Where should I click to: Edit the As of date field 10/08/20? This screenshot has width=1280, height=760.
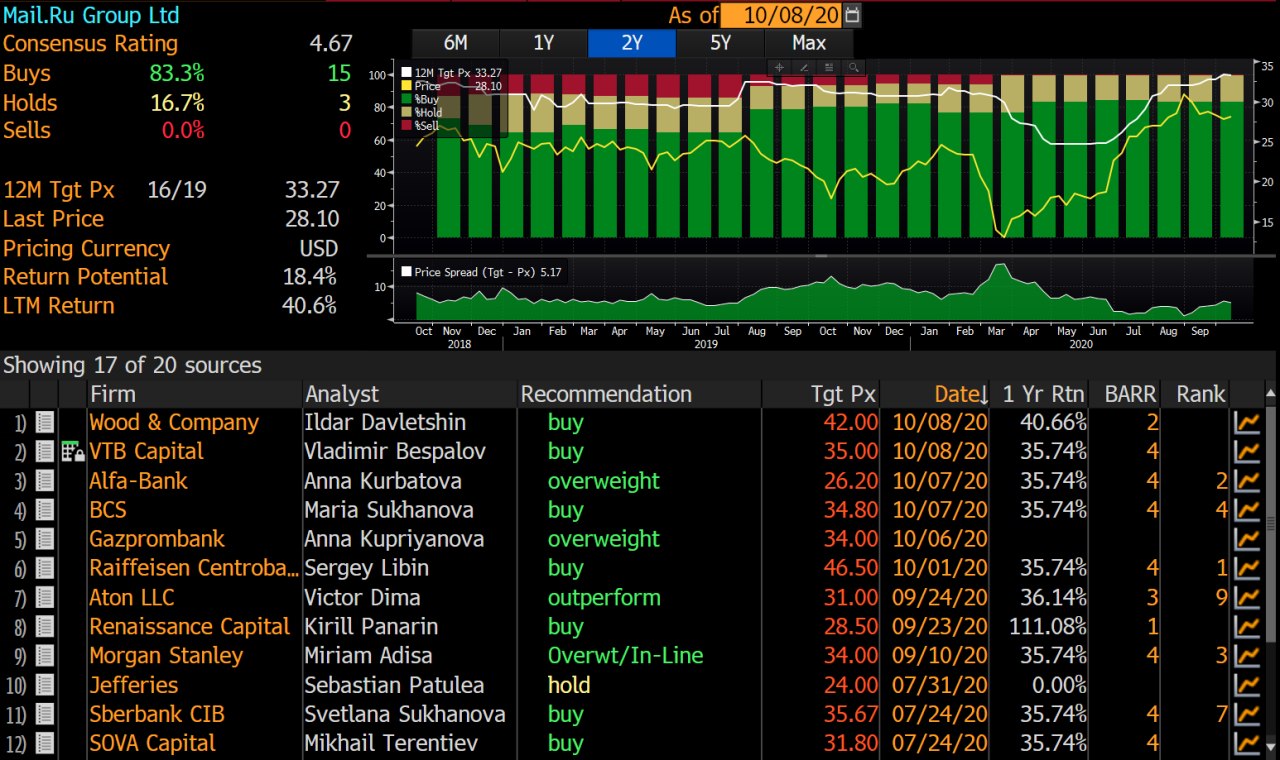tap(782, 15)
